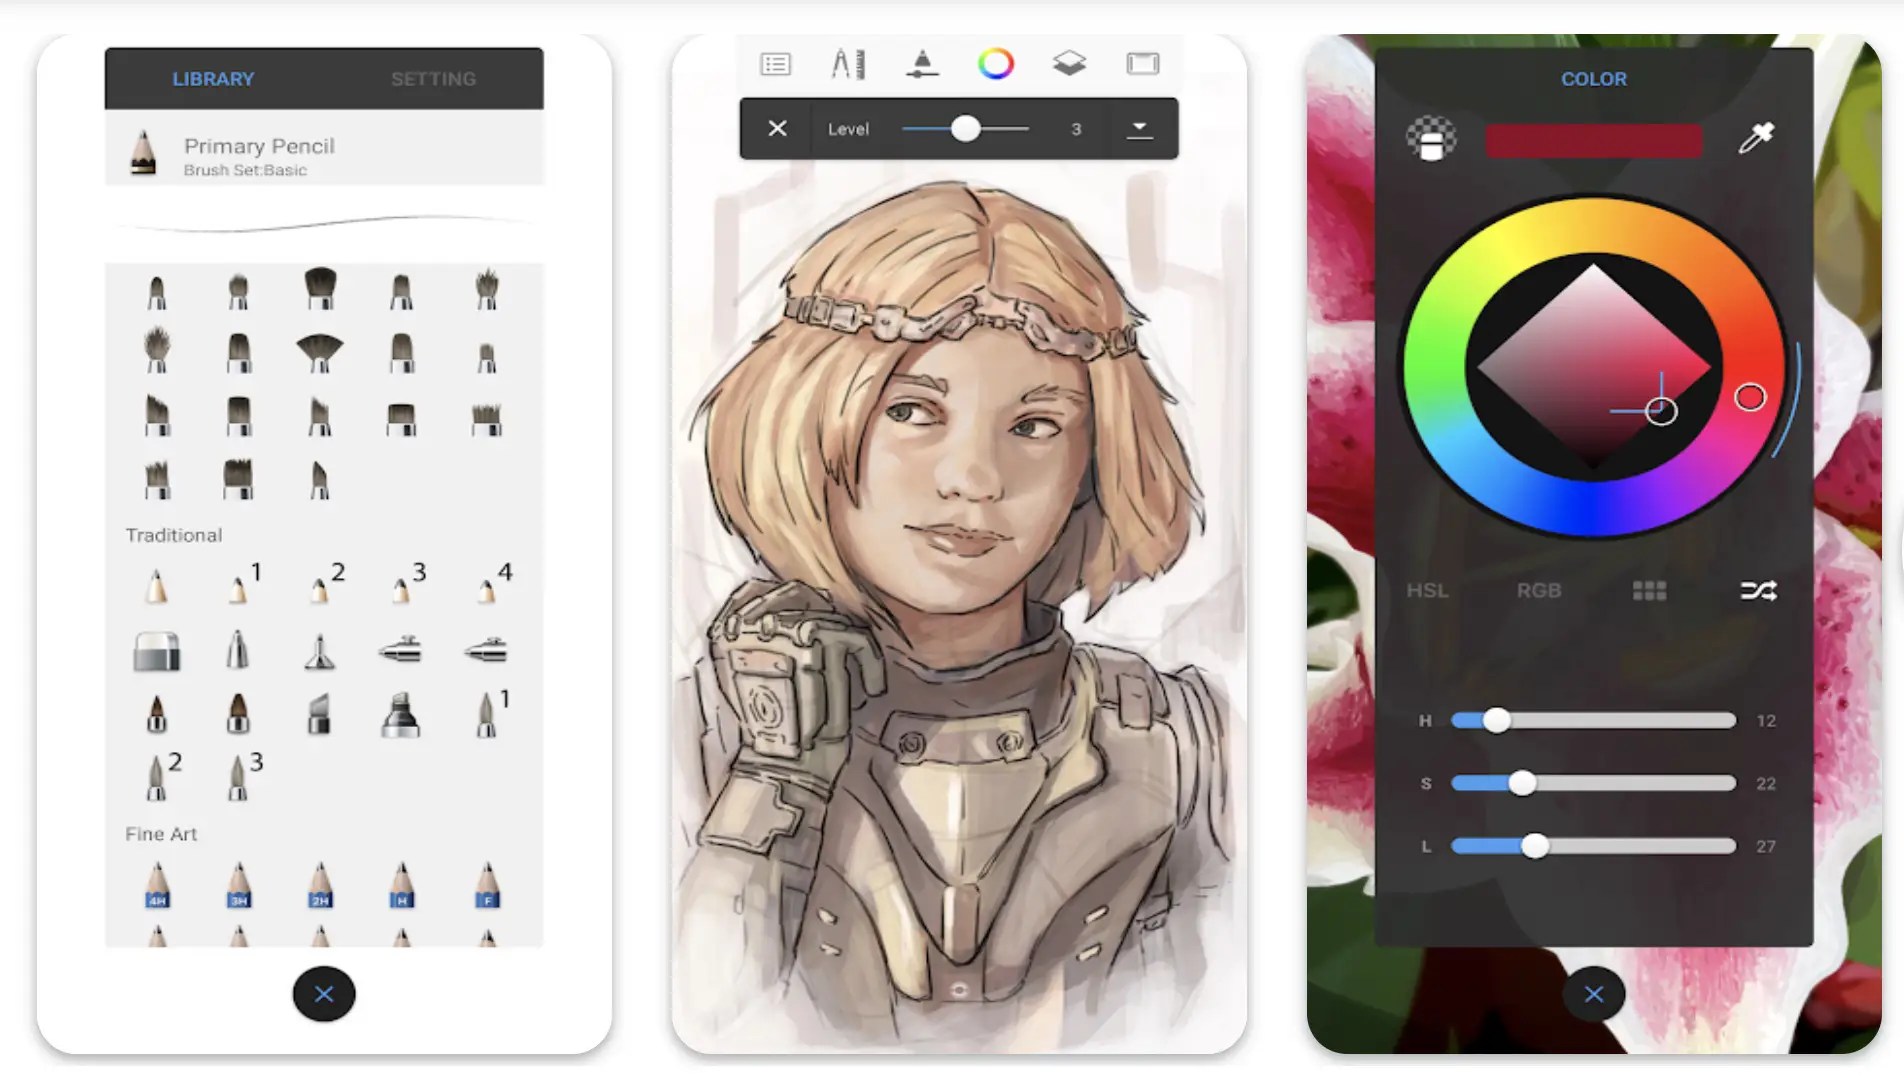Tap the random color shuffle icon
The height and width of the screenshot is (1086, 1904).
point(1760,590)
